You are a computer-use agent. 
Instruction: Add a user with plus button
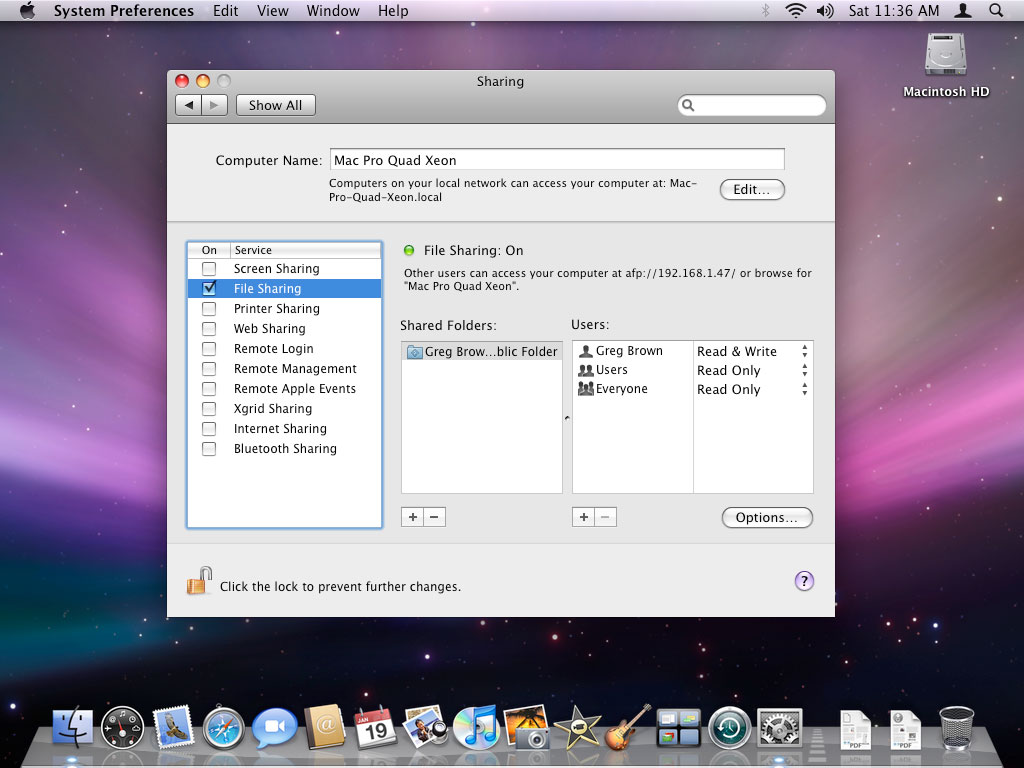(583, 517)
